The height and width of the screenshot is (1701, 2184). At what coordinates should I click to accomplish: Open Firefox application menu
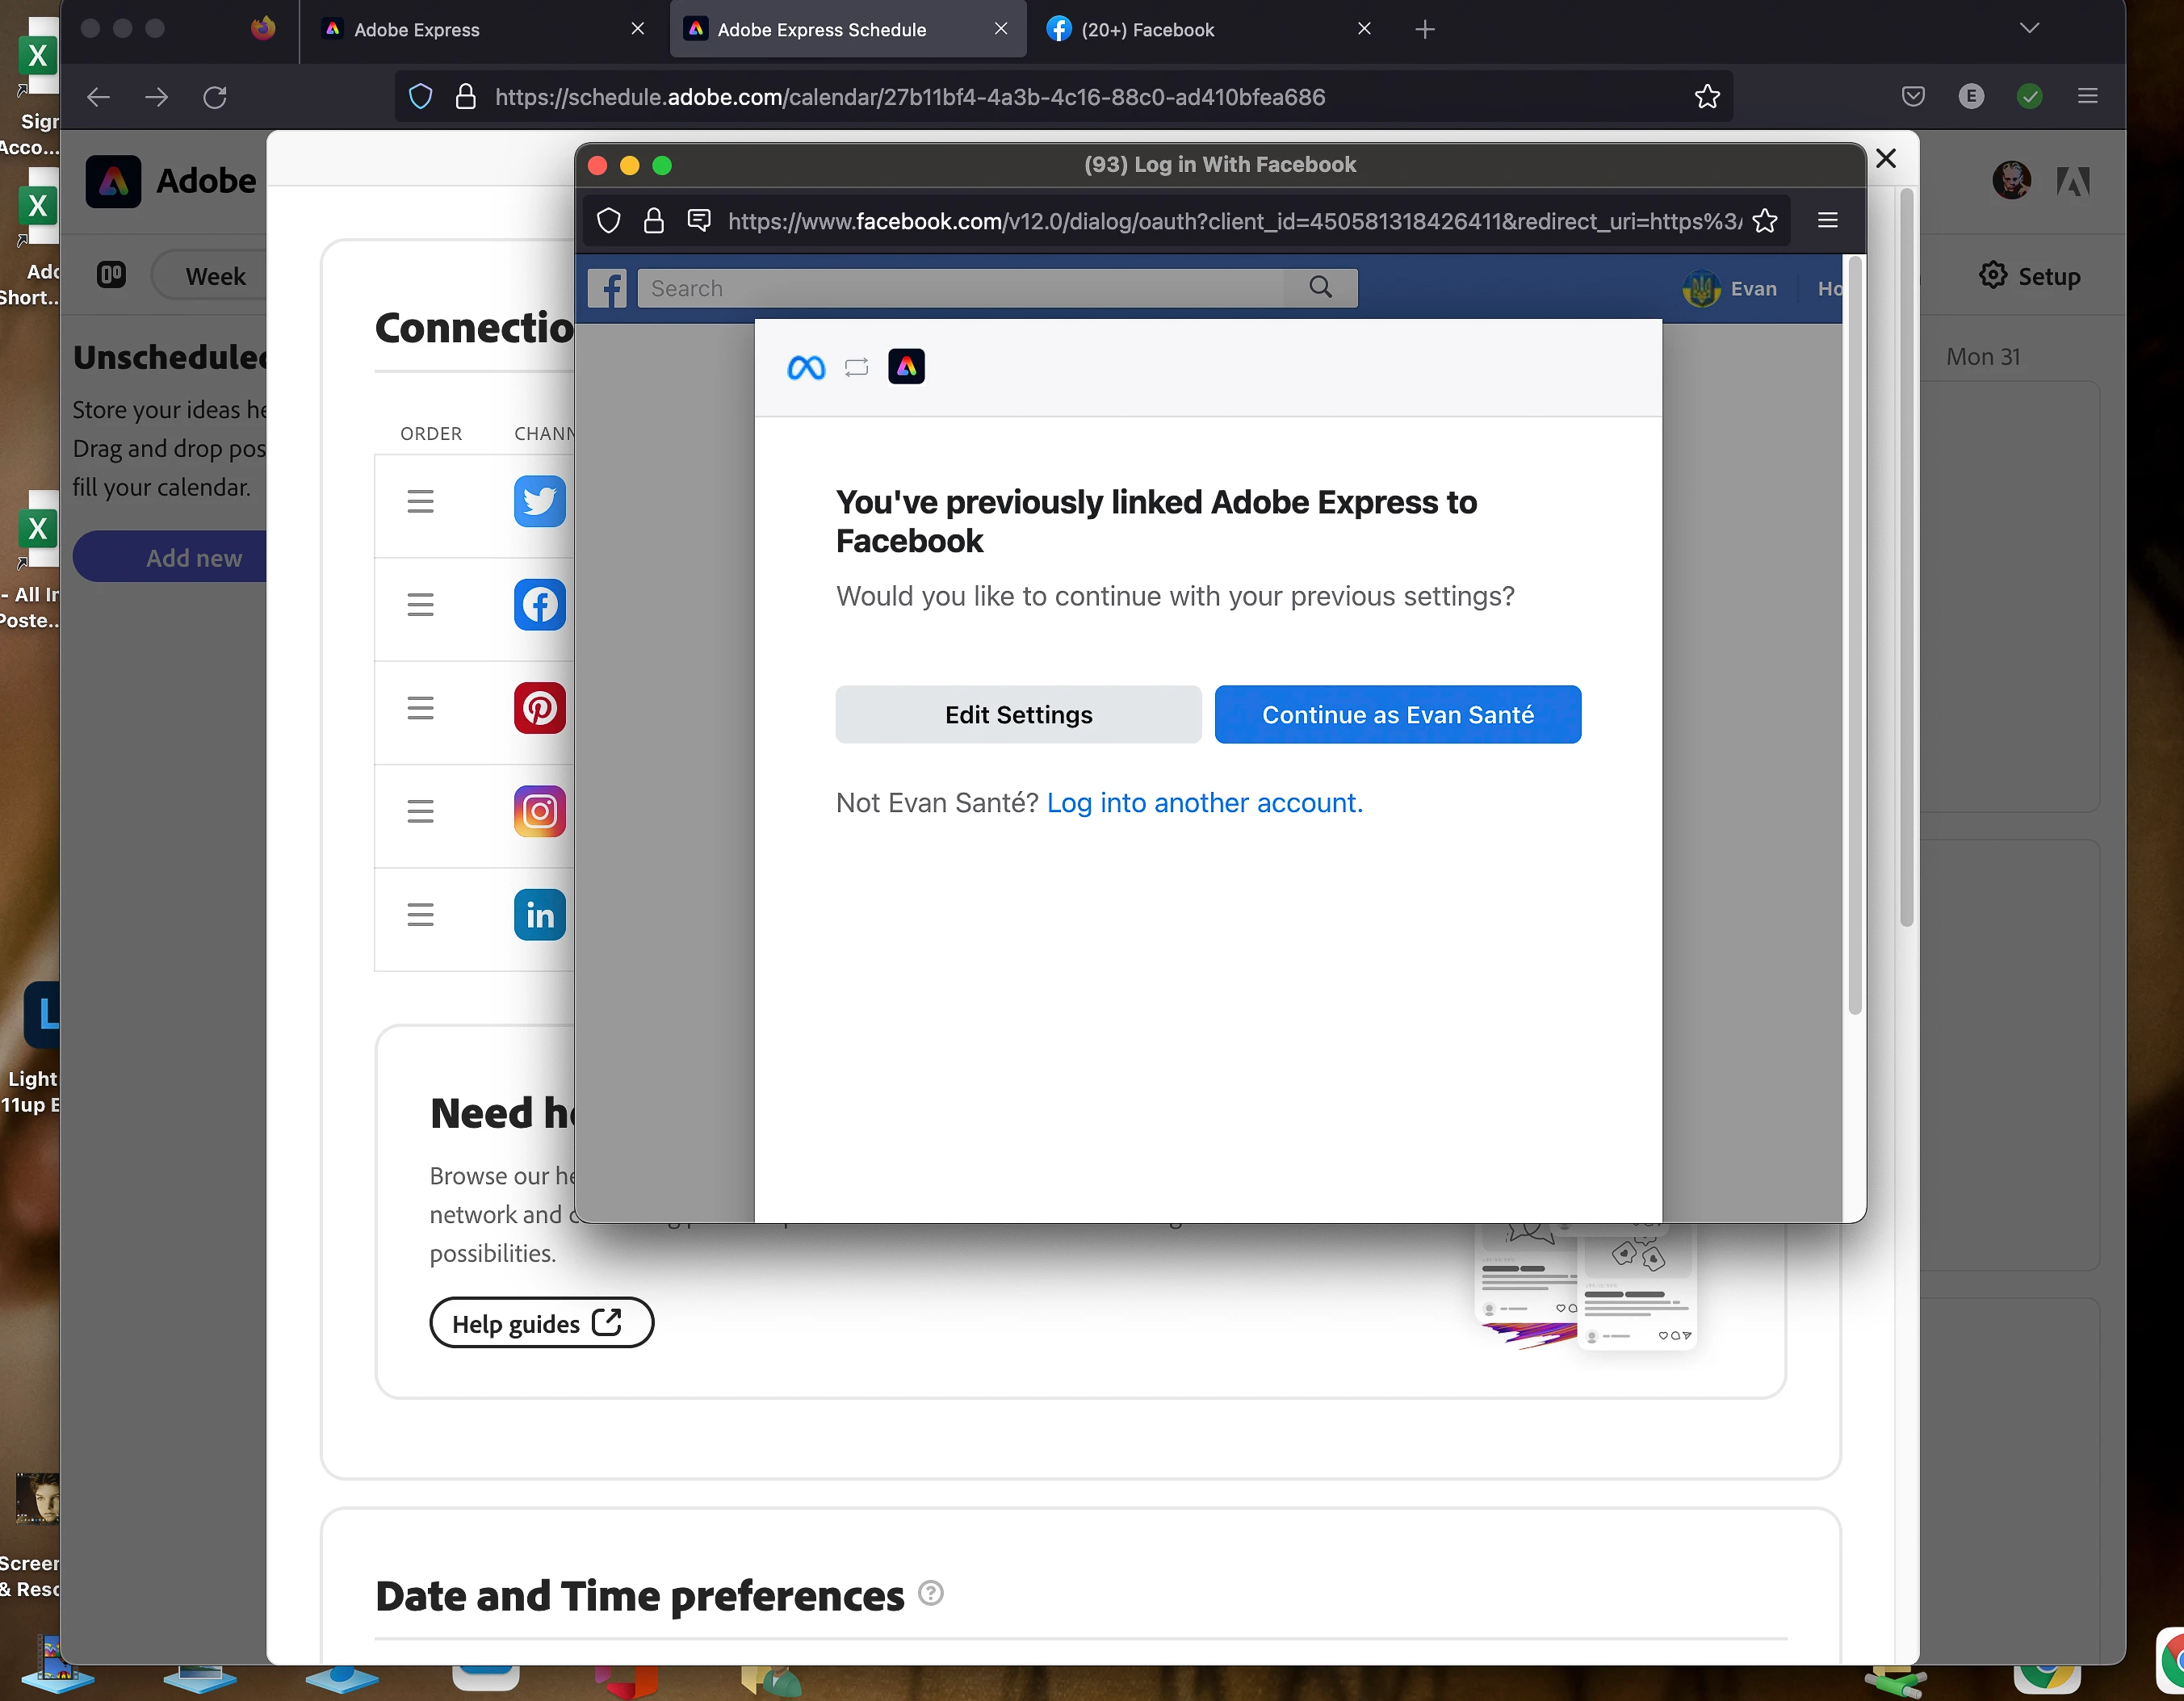2087,97
